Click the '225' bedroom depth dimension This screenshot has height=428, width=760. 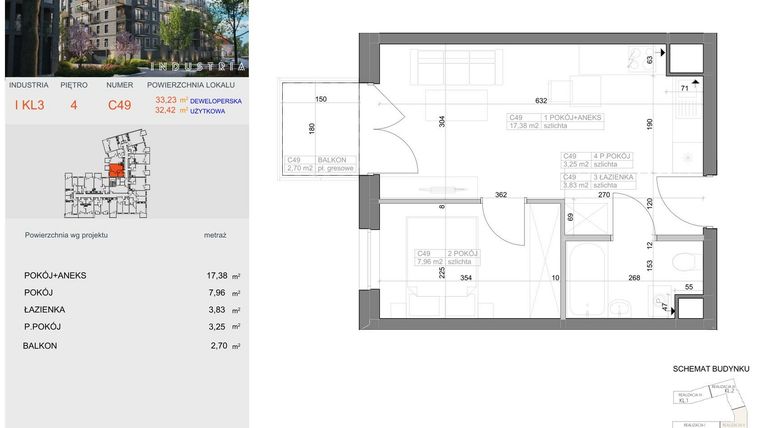(x=442, y=272)
